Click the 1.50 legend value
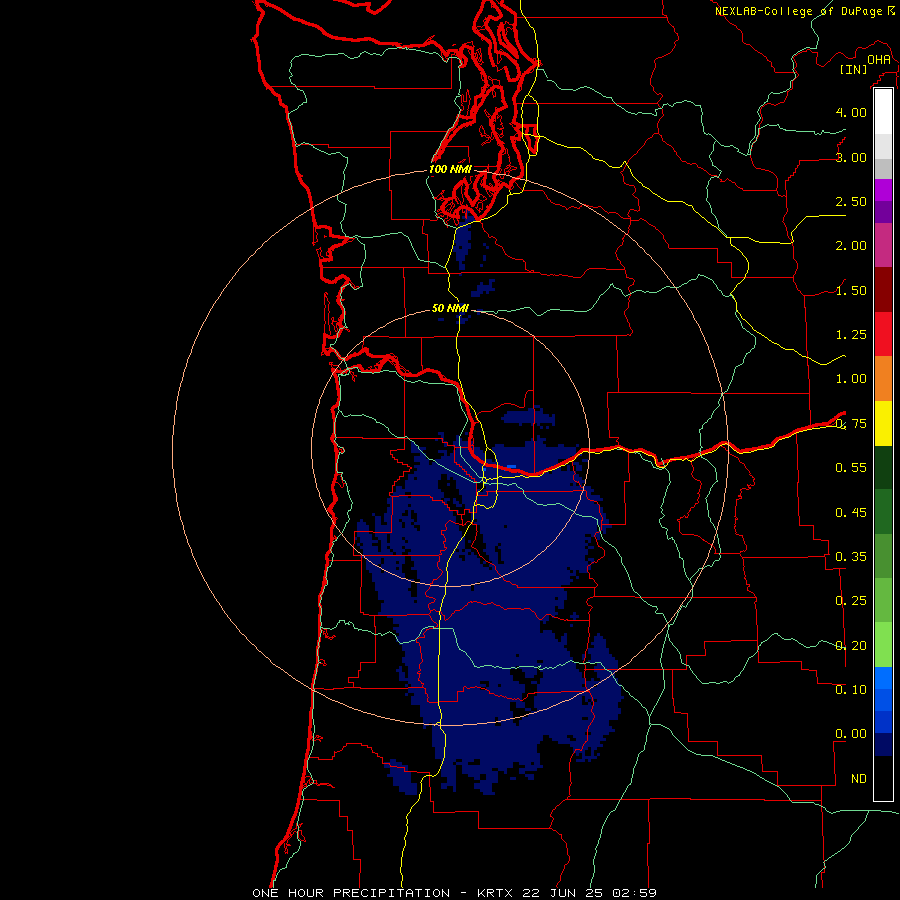Screen dimensions: 900x900 coord(851,290)
